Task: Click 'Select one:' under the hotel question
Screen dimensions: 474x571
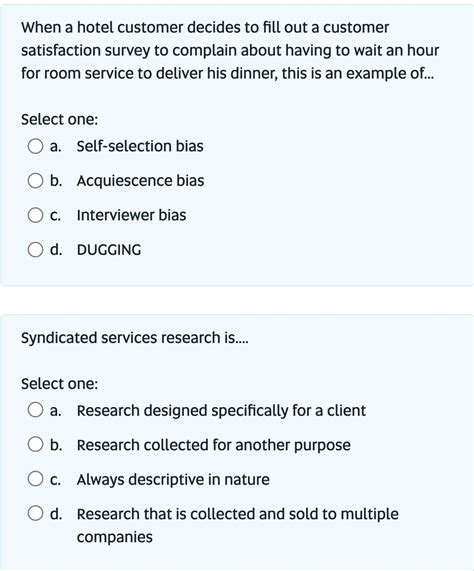Action: click(x=59, y=119)
